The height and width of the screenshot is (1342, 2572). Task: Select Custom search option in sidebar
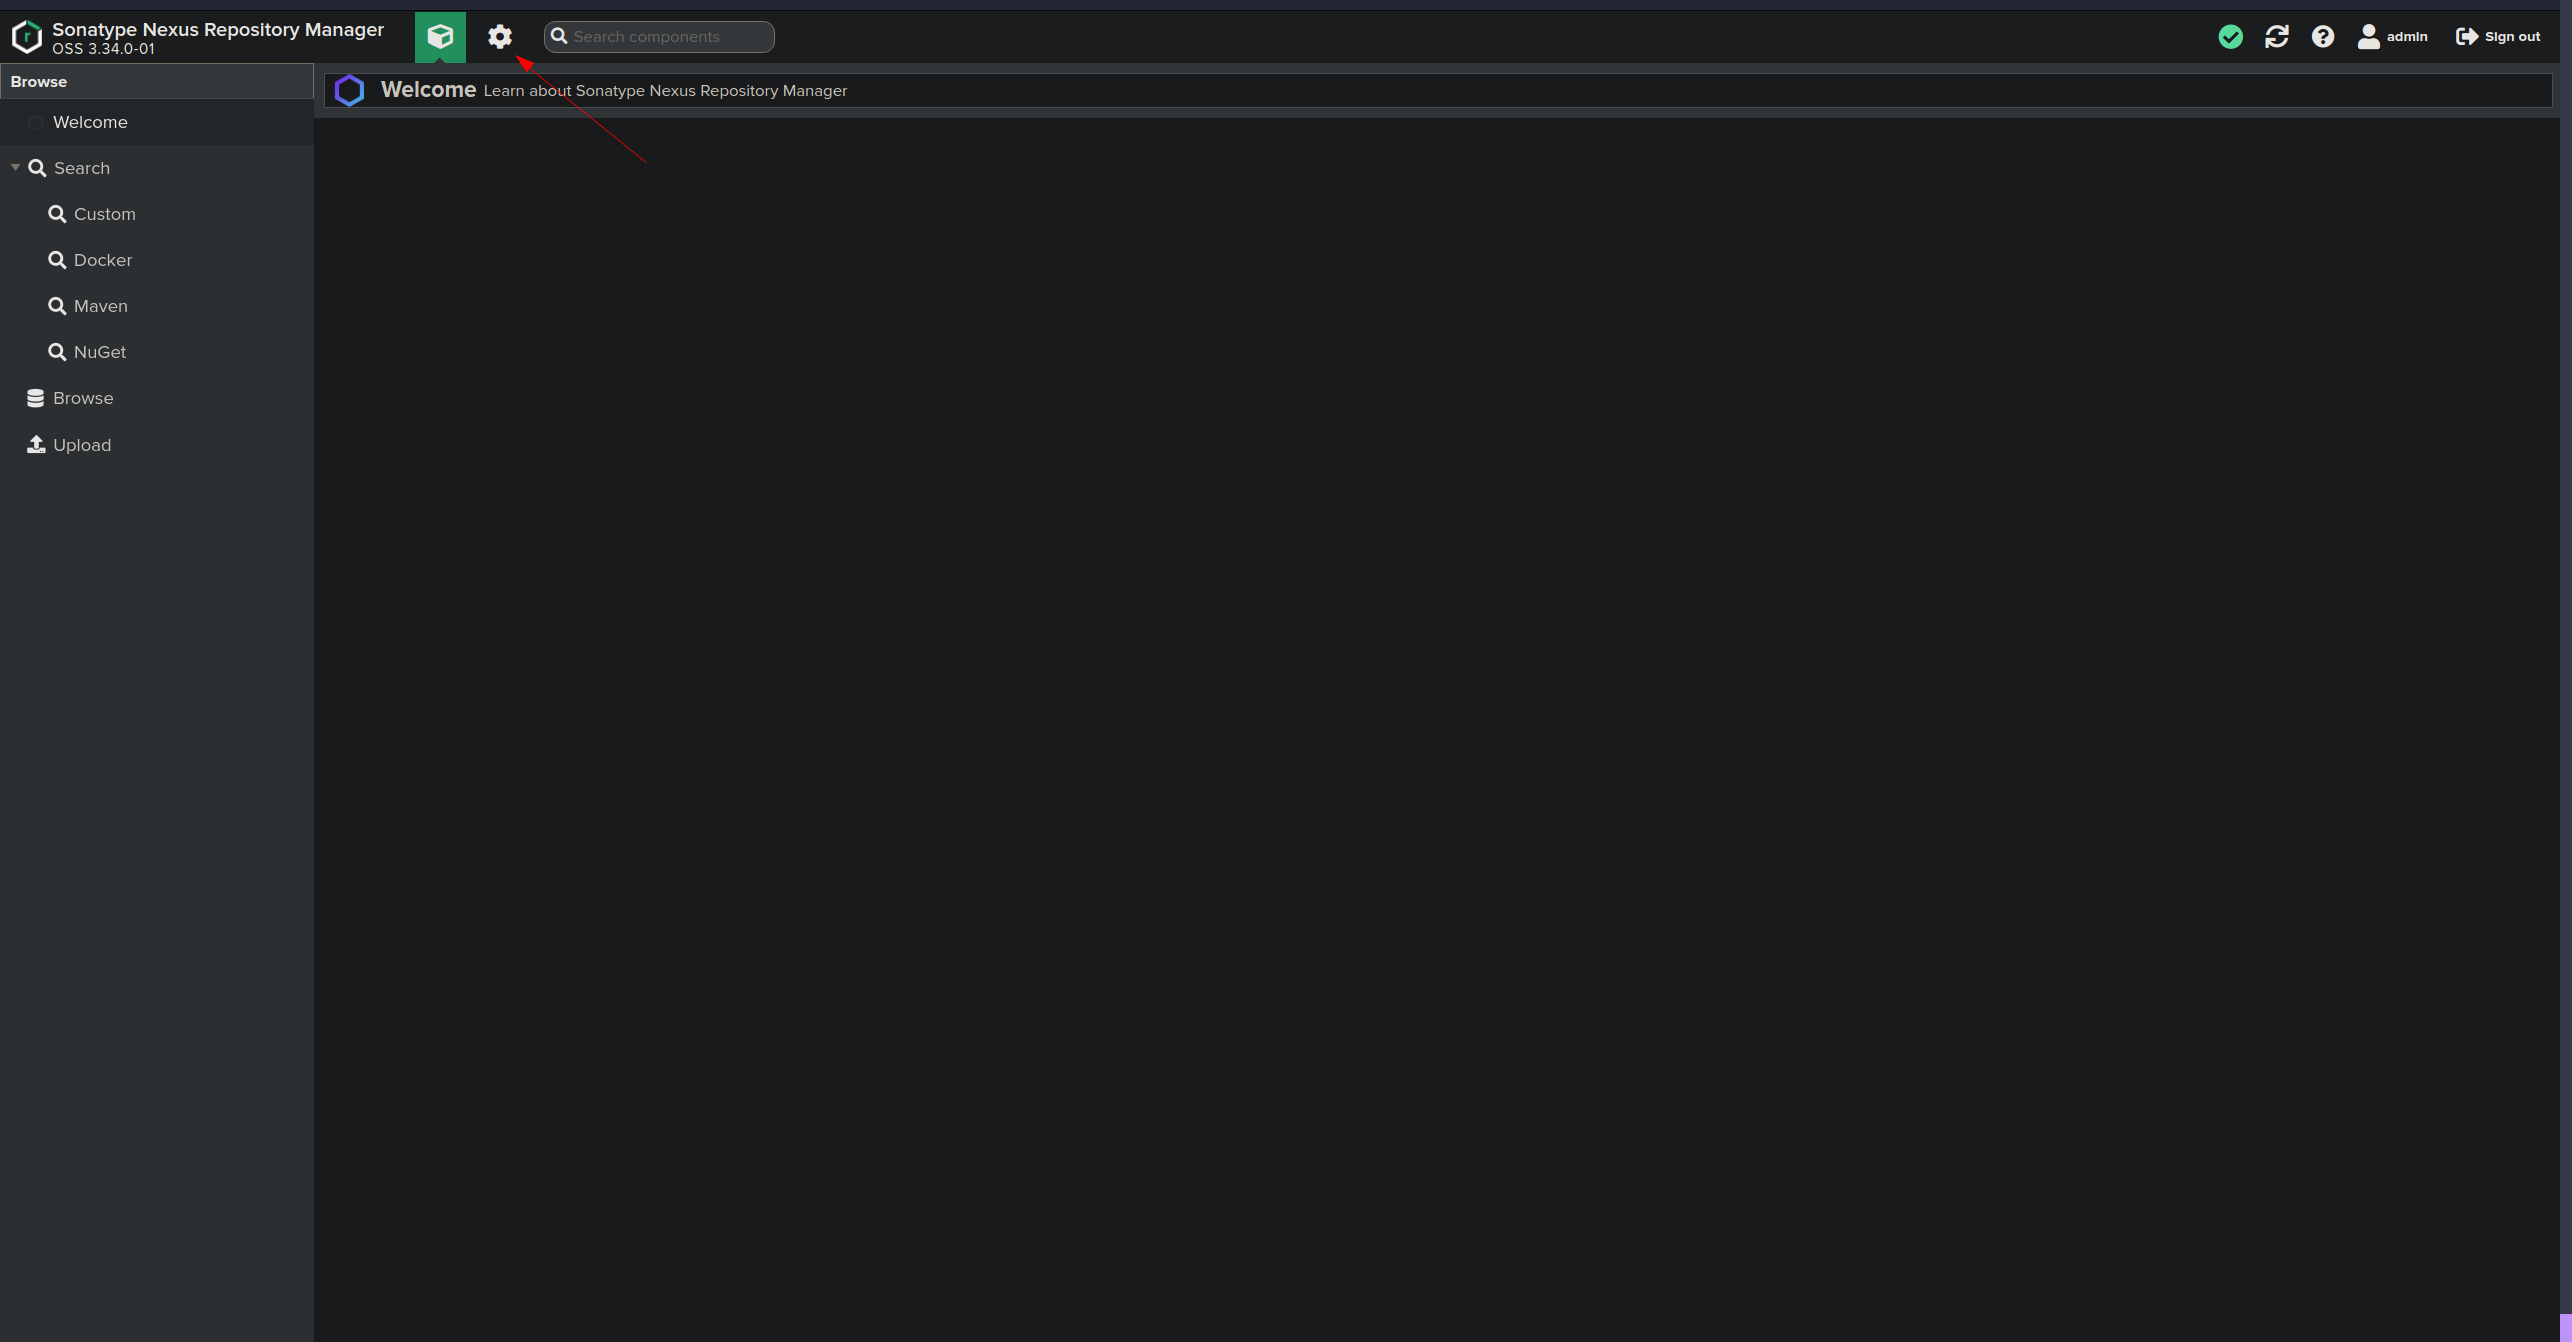(104, 213)
